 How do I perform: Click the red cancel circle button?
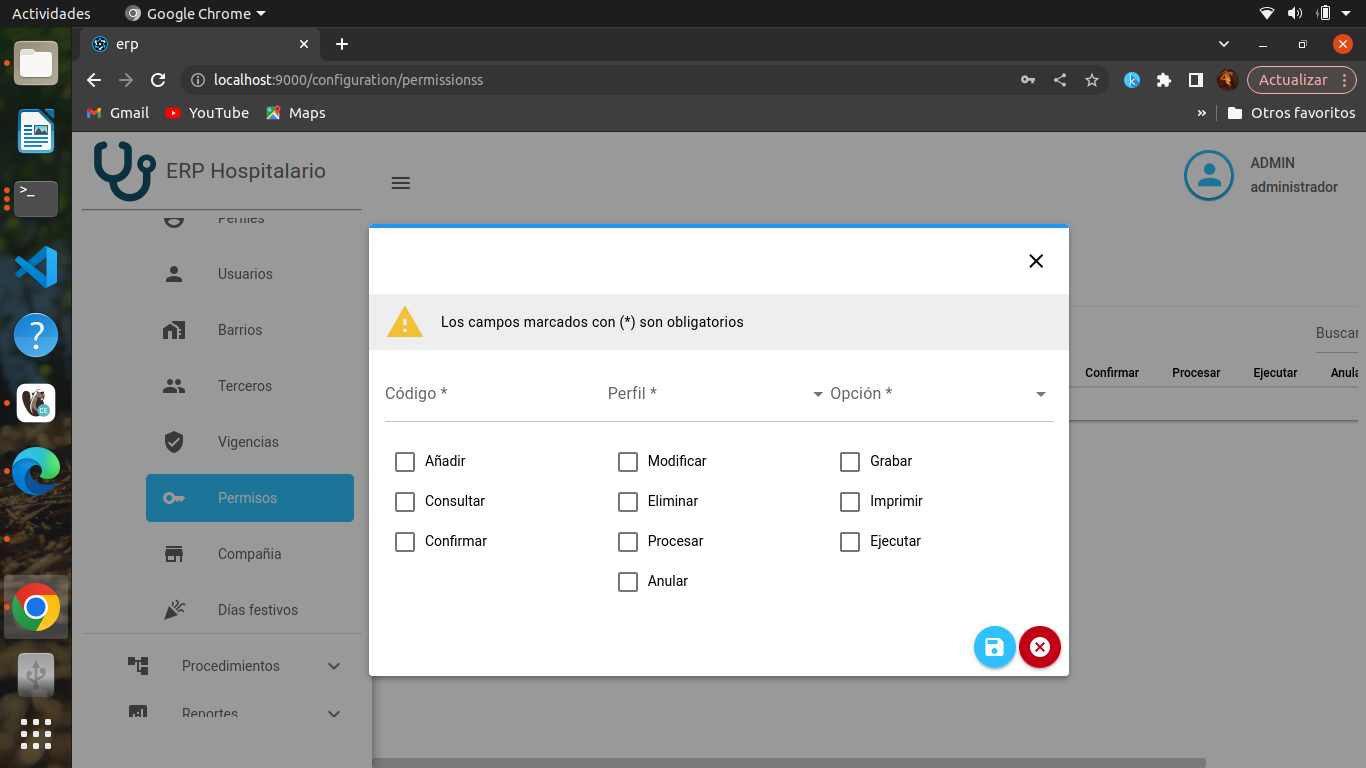pos(1040,647)
